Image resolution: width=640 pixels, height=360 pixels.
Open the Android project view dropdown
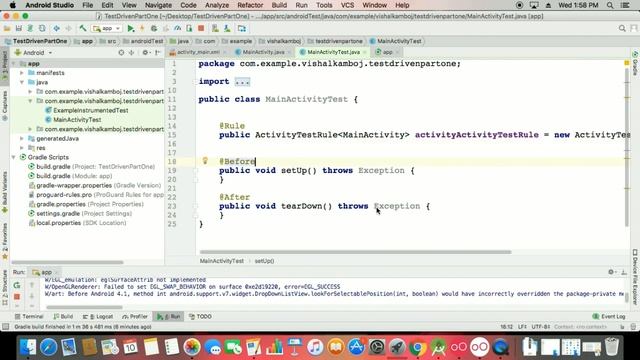[x=33, y=53]
